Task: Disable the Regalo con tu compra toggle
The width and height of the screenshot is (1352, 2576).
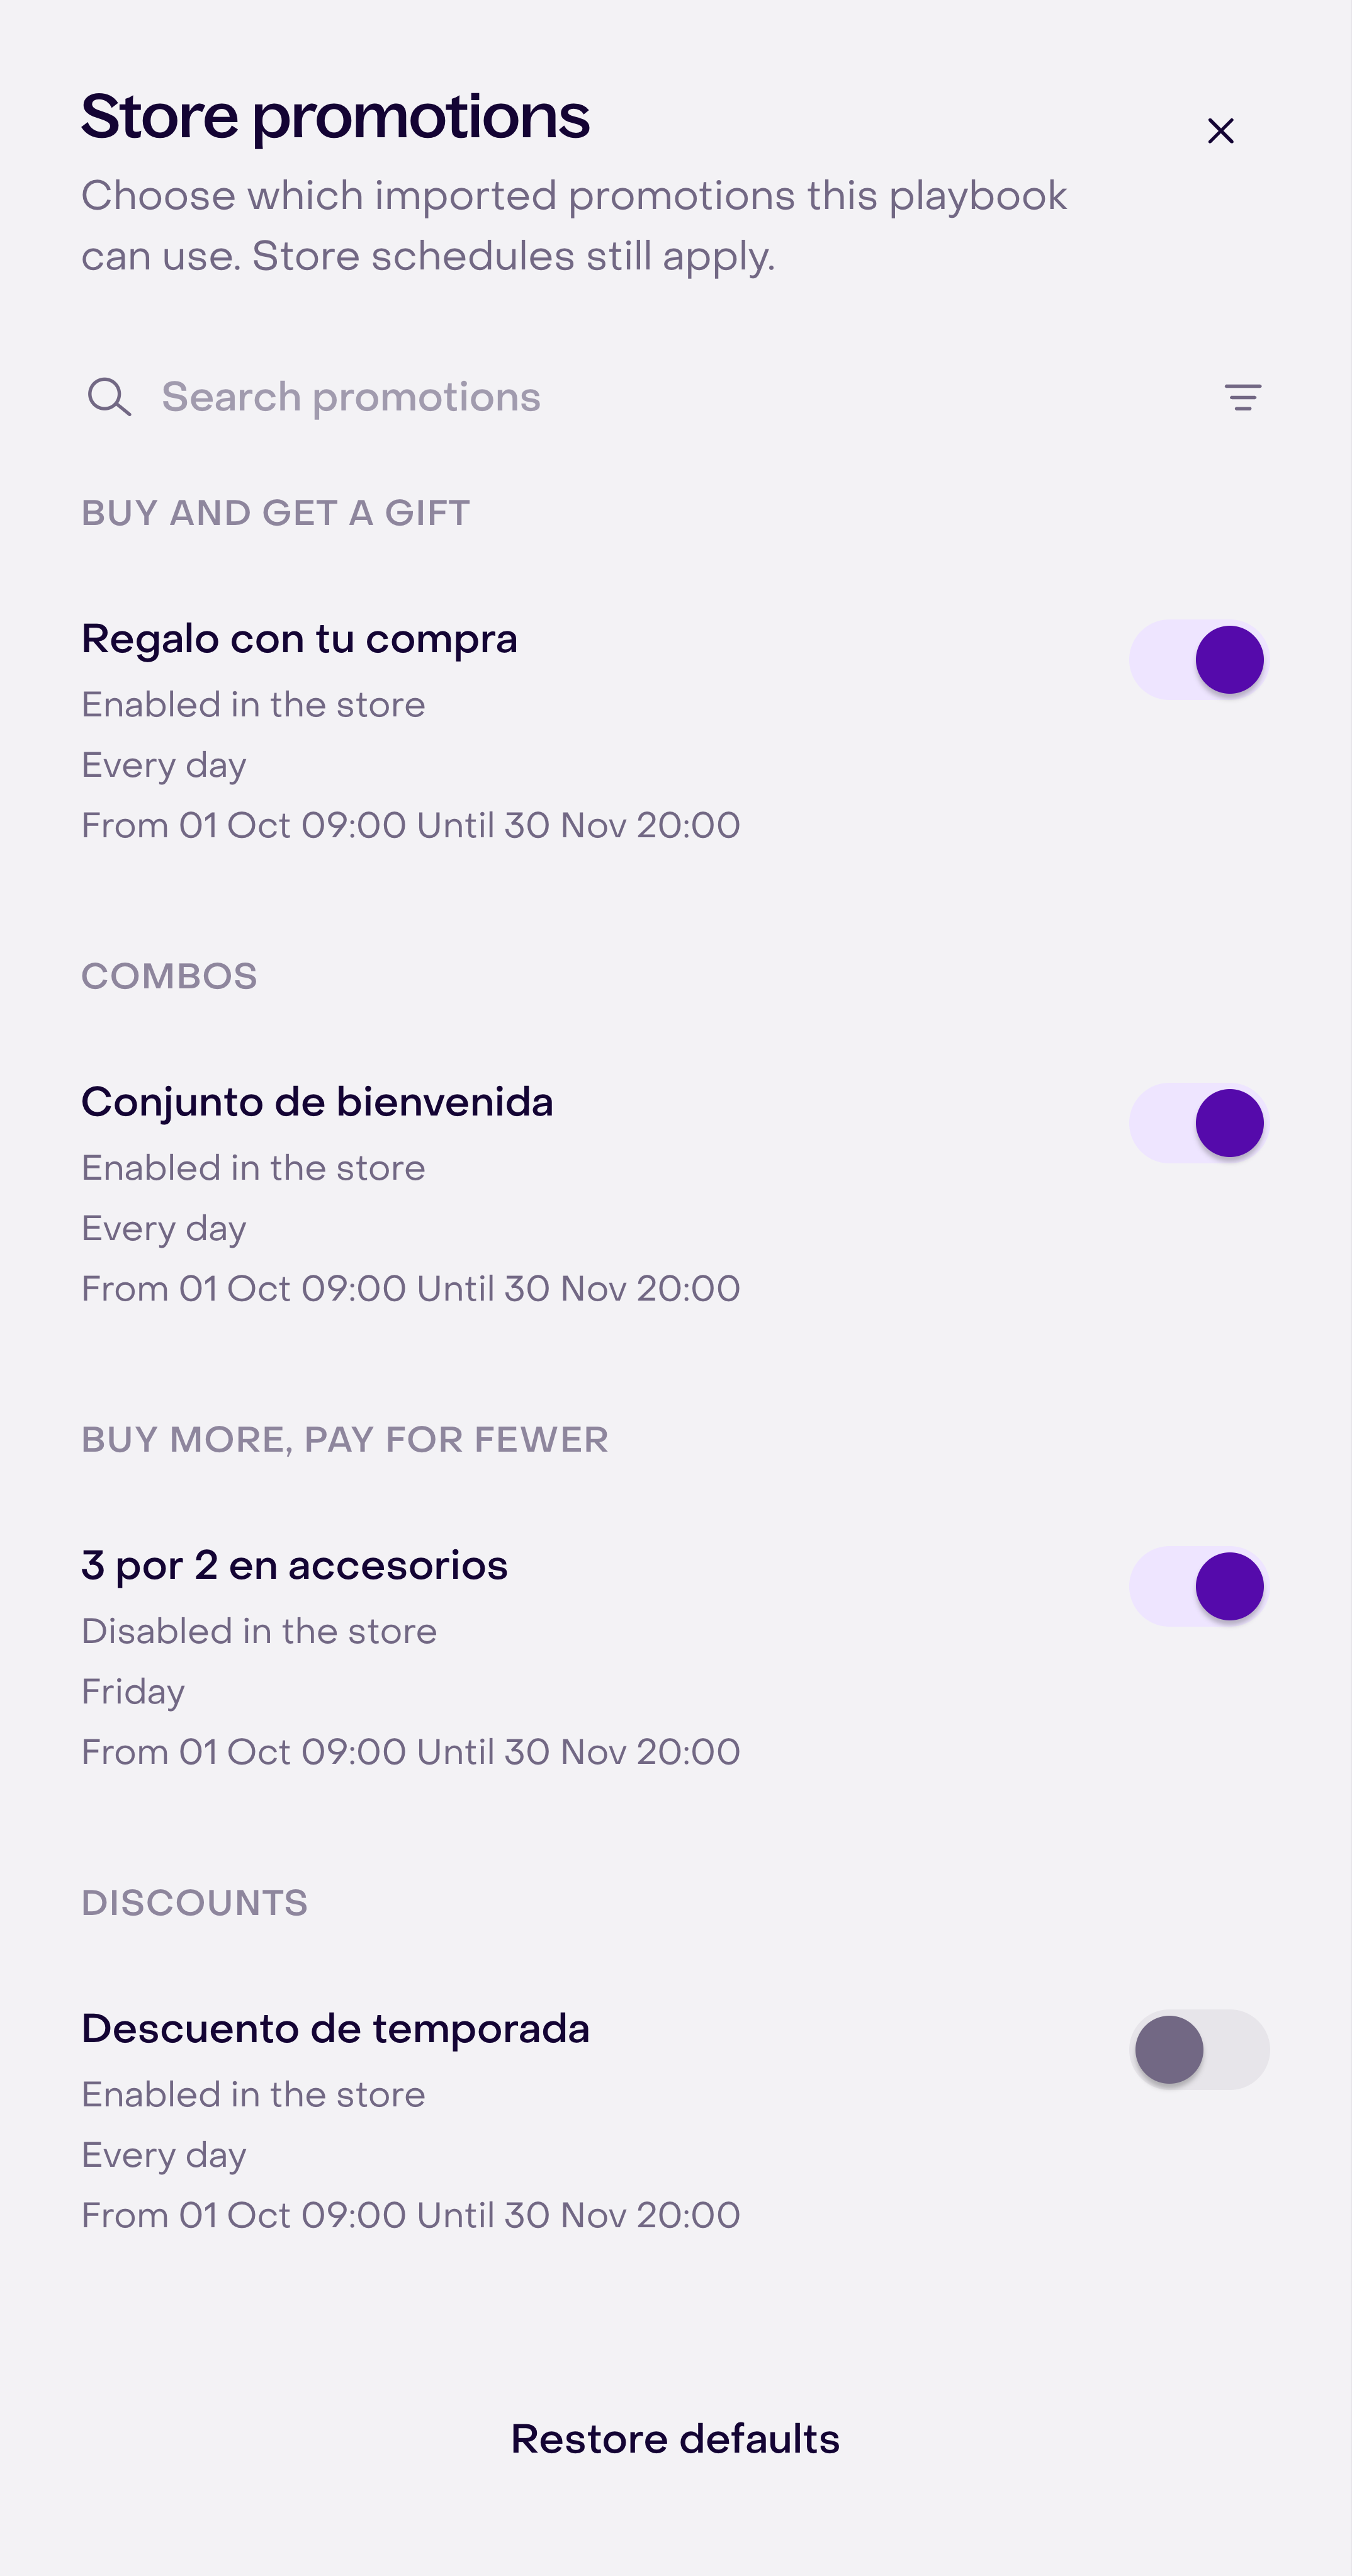Action: (1199, 660)
